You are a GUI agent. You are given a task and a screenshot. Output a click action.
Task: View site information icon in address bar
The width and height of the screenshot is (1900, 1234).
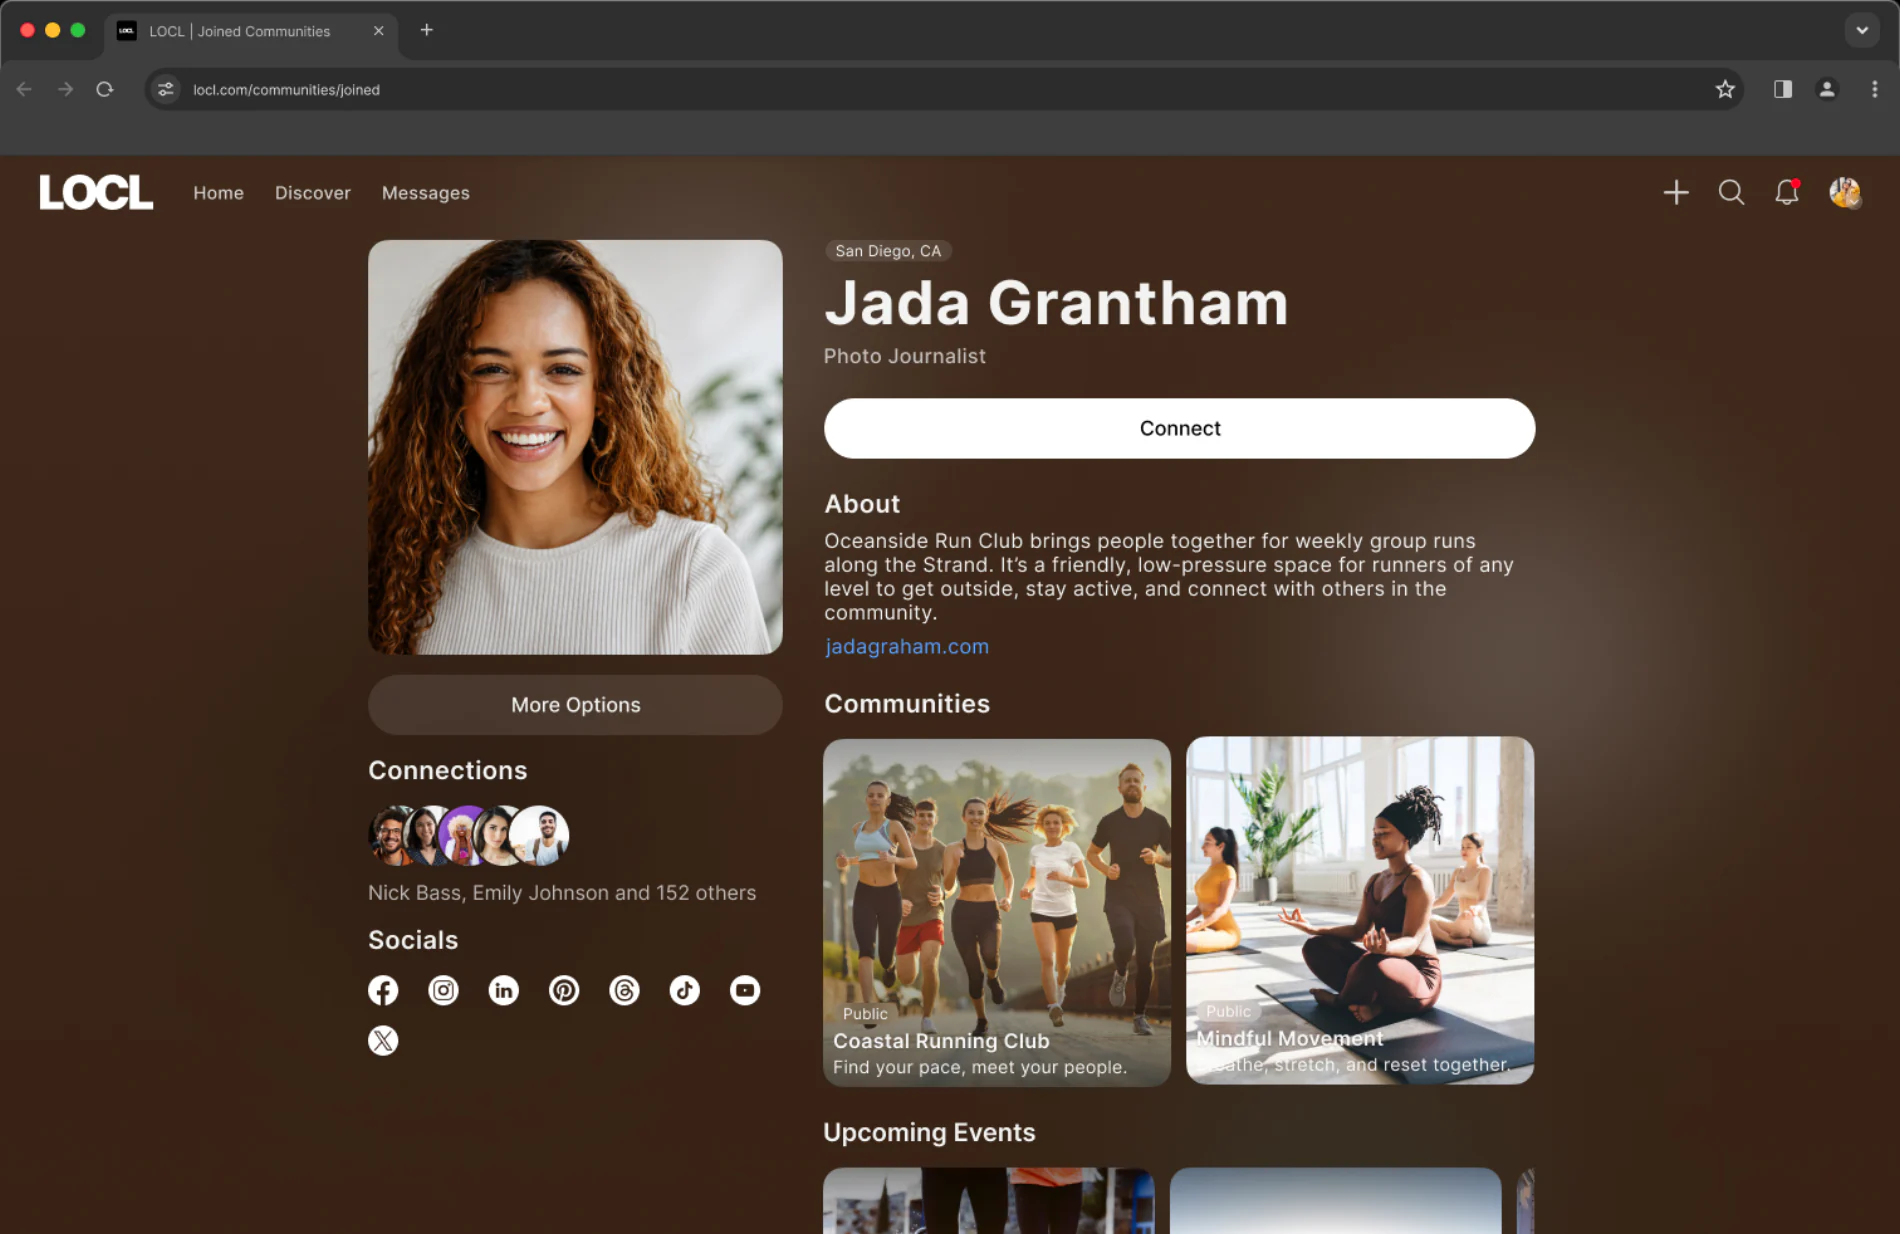tap(166, 89)
